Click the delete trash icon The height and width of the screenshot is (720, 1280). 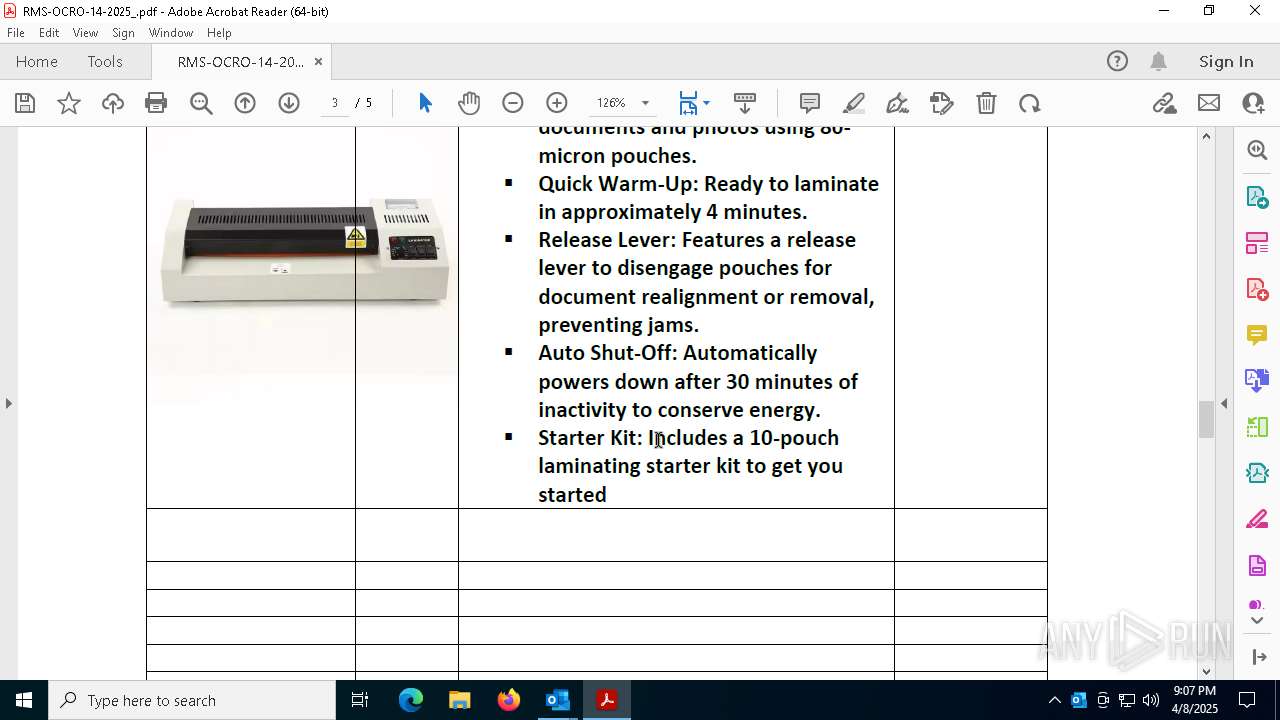pos(986,103)
